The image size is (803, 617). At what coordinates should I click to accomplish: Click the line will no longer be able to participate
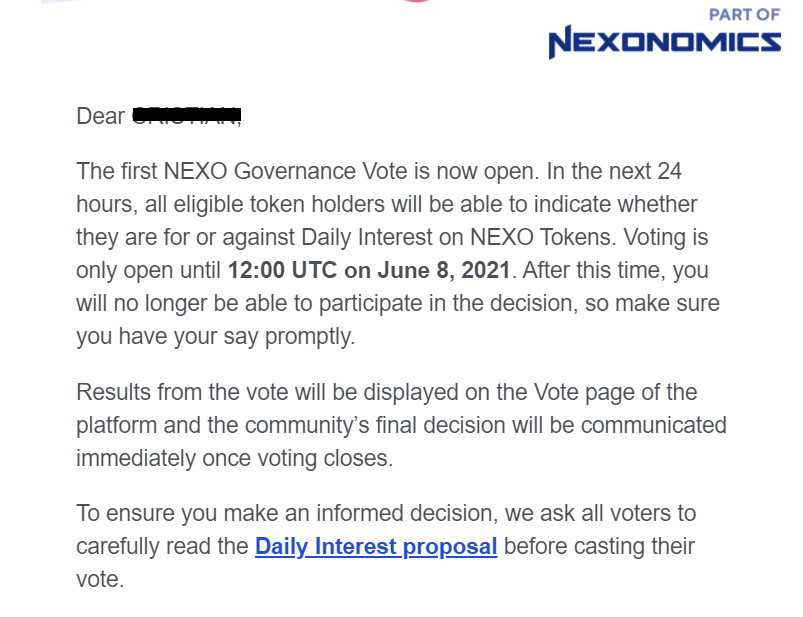[398, 303]
